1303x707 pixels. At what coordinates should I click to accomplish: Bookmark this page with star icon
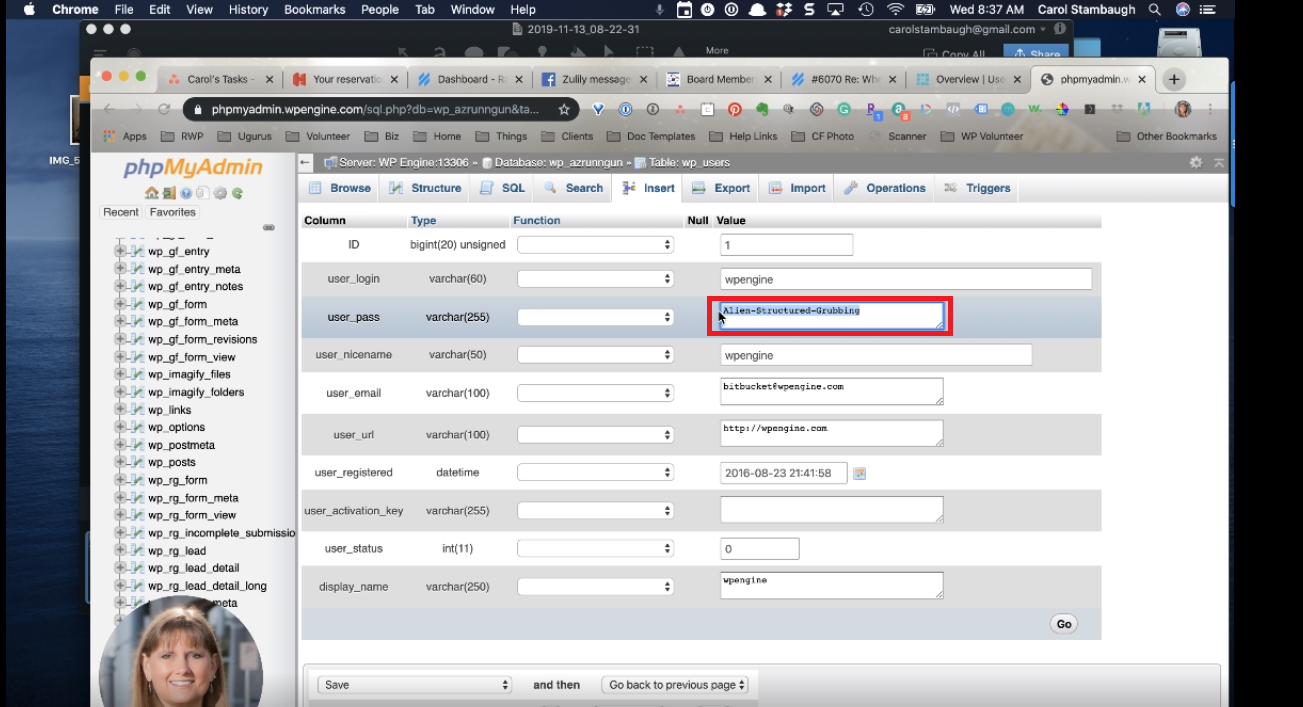pos(564,109)
